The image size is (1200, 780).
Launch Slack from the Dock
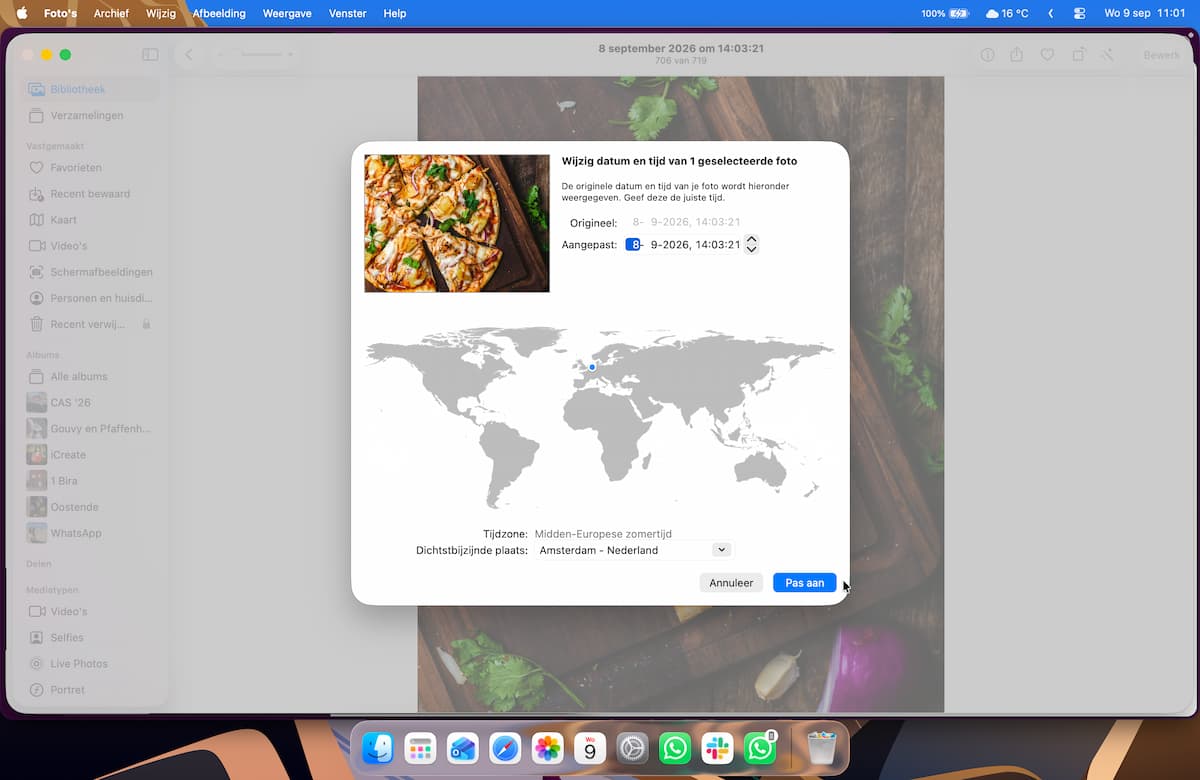[x=718, y=747]
